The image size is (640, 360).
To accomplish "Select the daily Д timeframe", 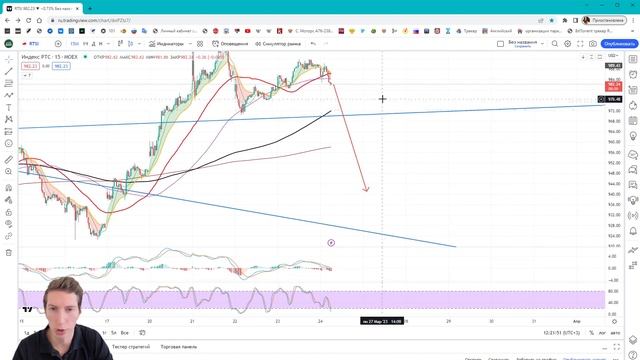I will coord(93,44).
